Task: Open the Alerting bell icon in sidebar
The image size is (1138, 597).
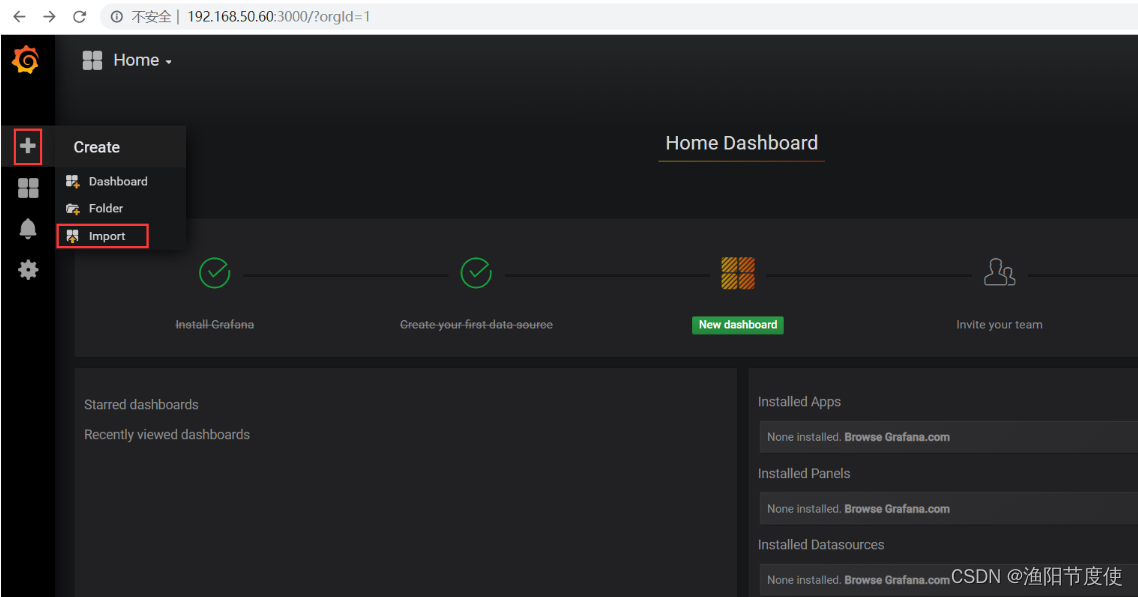Action: 28,228
